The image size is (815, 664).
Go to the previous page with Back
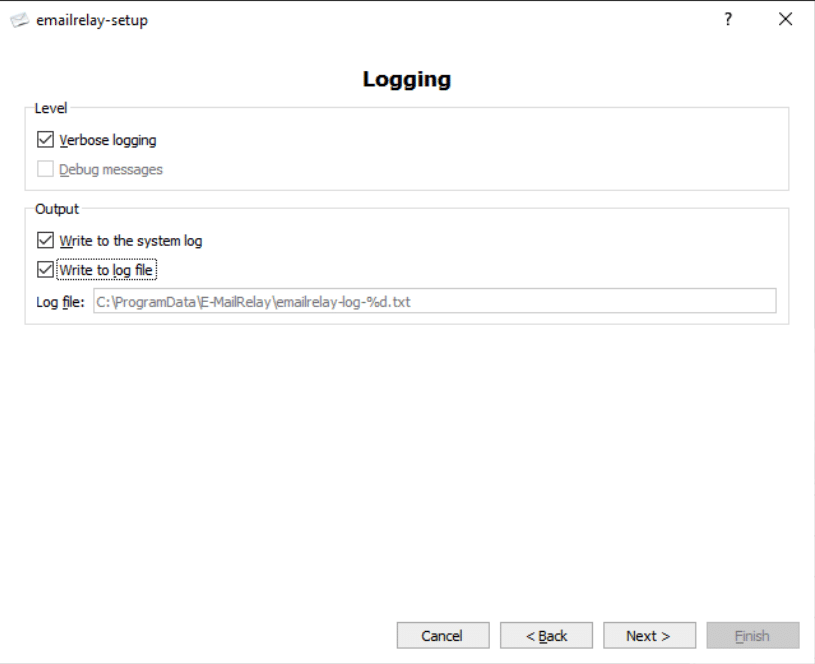point(546,635)
